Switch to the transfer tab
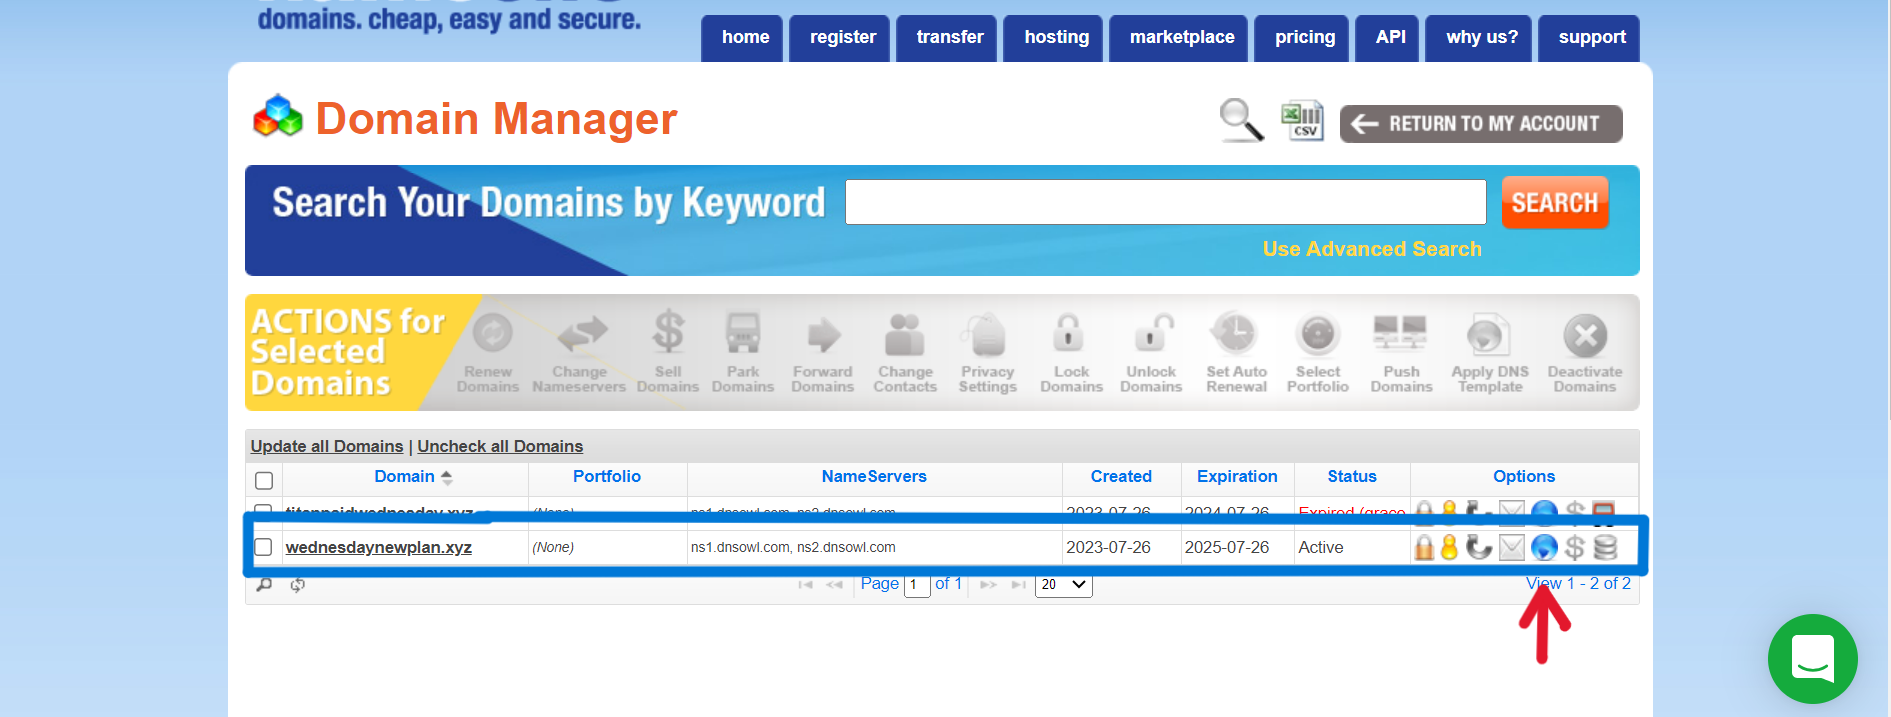1891x717 pixels. point(949,38)
